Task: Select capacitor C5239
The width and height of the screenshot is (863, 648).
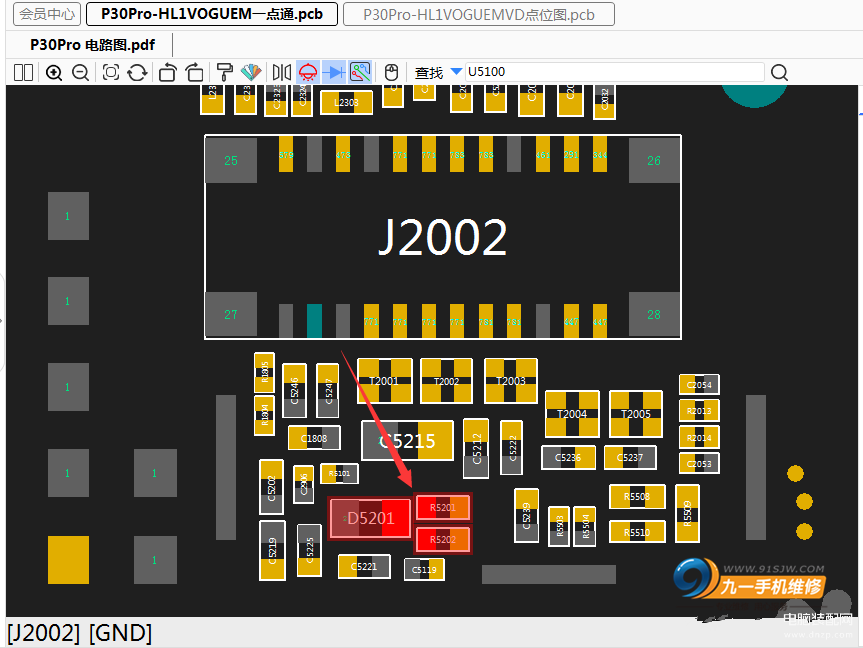Action: point(526,515)
